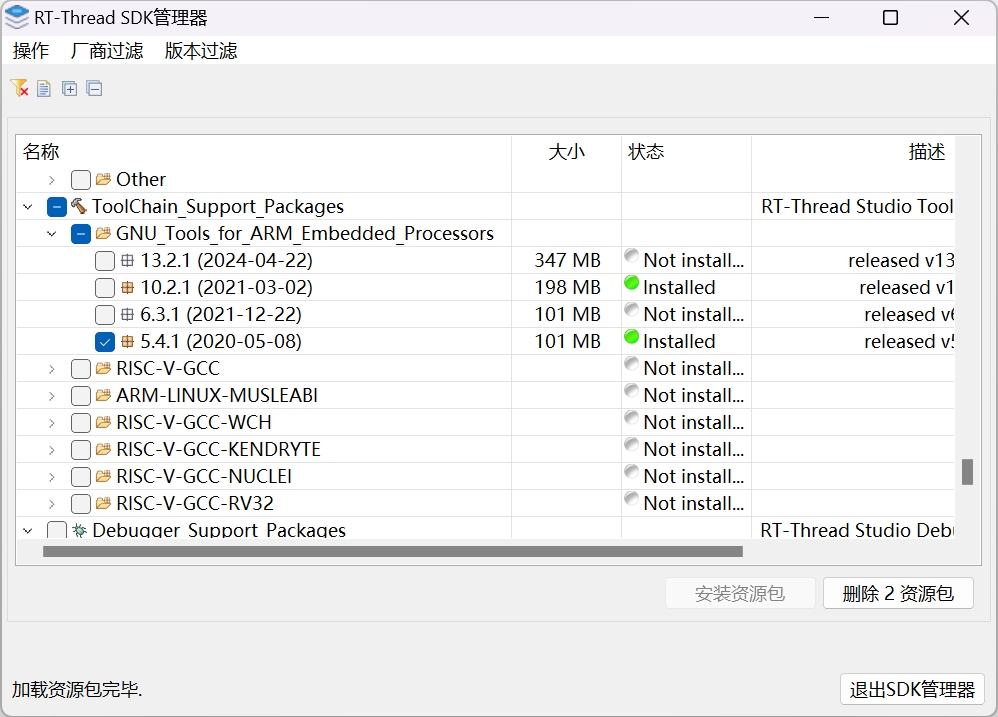Viewport: 998px width, 717px height.
Task: Click the ARM-LINUX-MUSLEABI folder icon
Action: (x=103, y=396)
